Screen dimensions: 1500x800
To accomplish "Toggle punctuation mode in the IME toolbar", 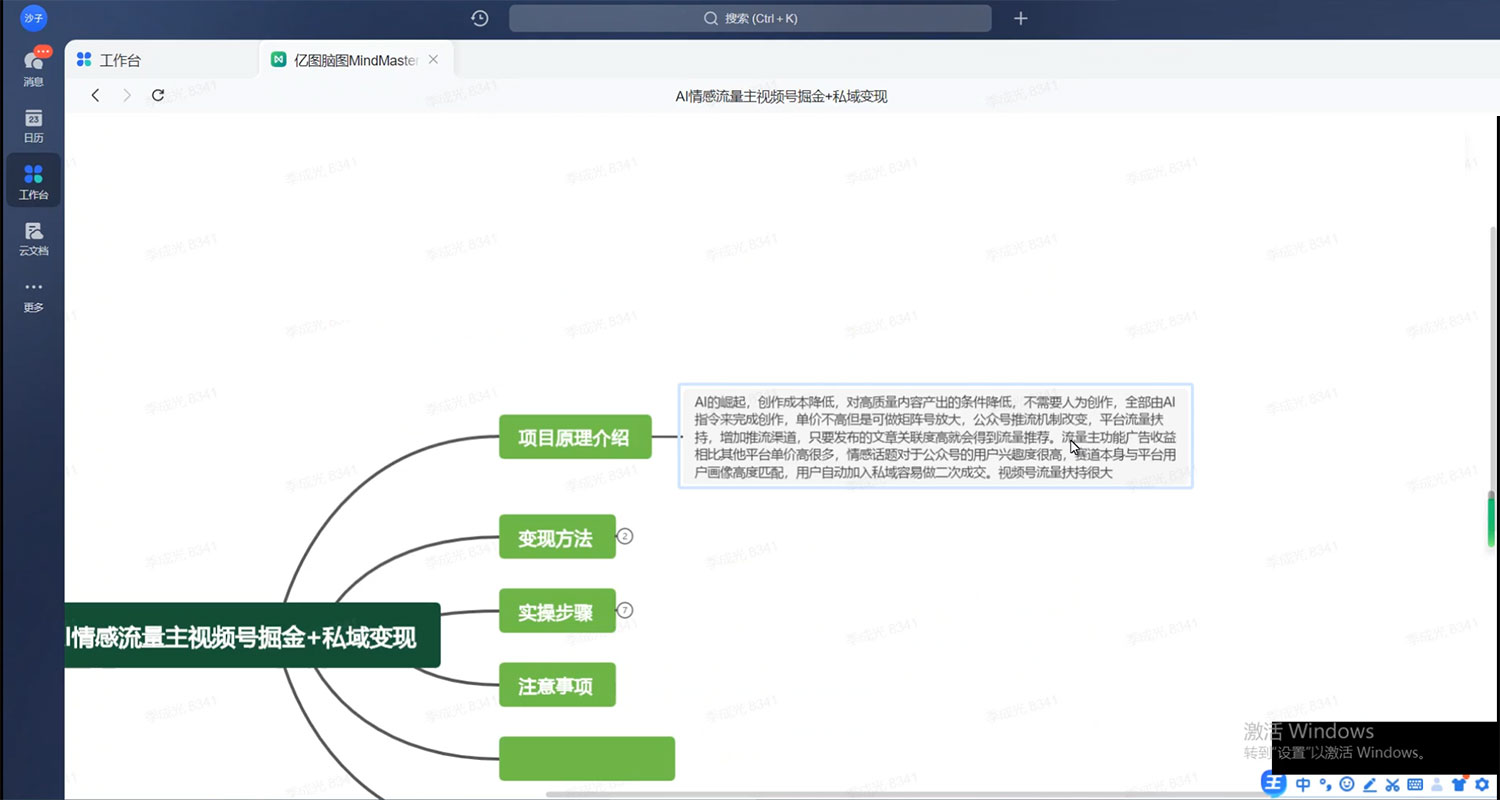I will (x=1325, y=785).
